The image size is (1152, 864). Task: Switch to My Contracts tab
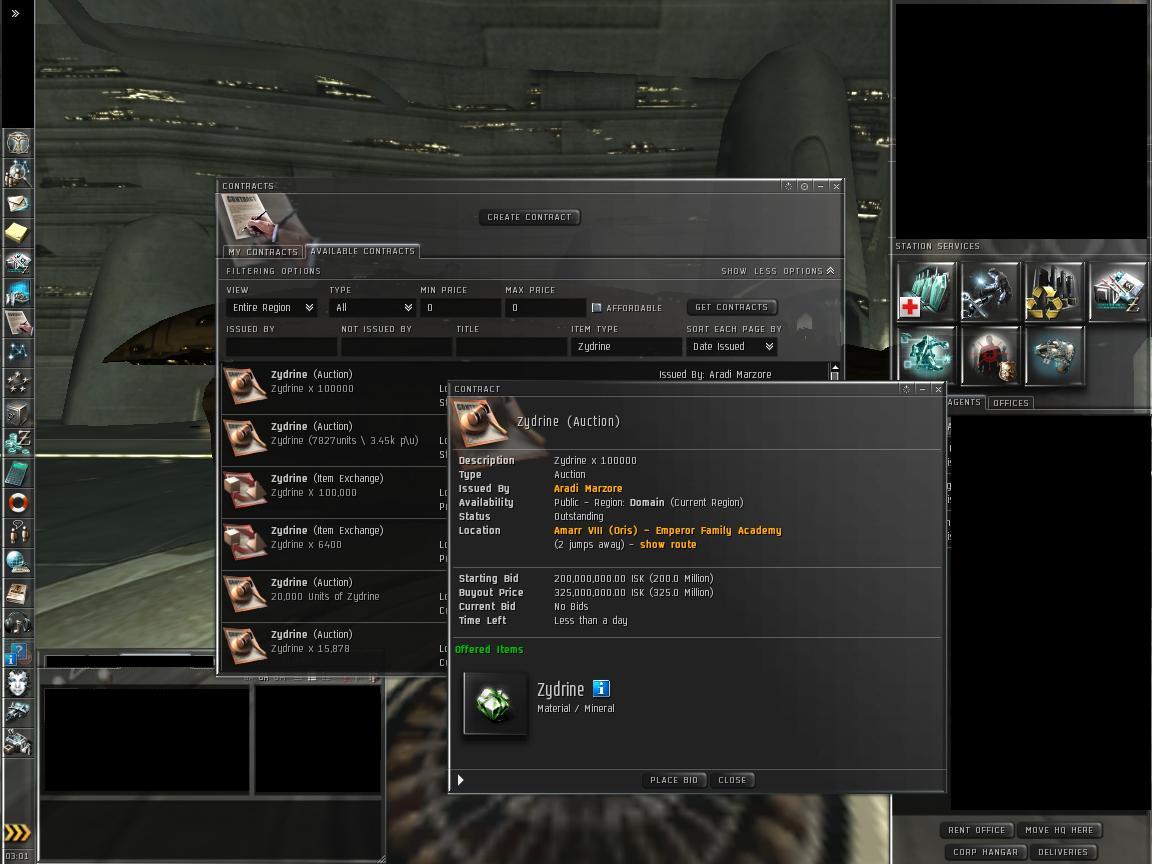[263, 252]
